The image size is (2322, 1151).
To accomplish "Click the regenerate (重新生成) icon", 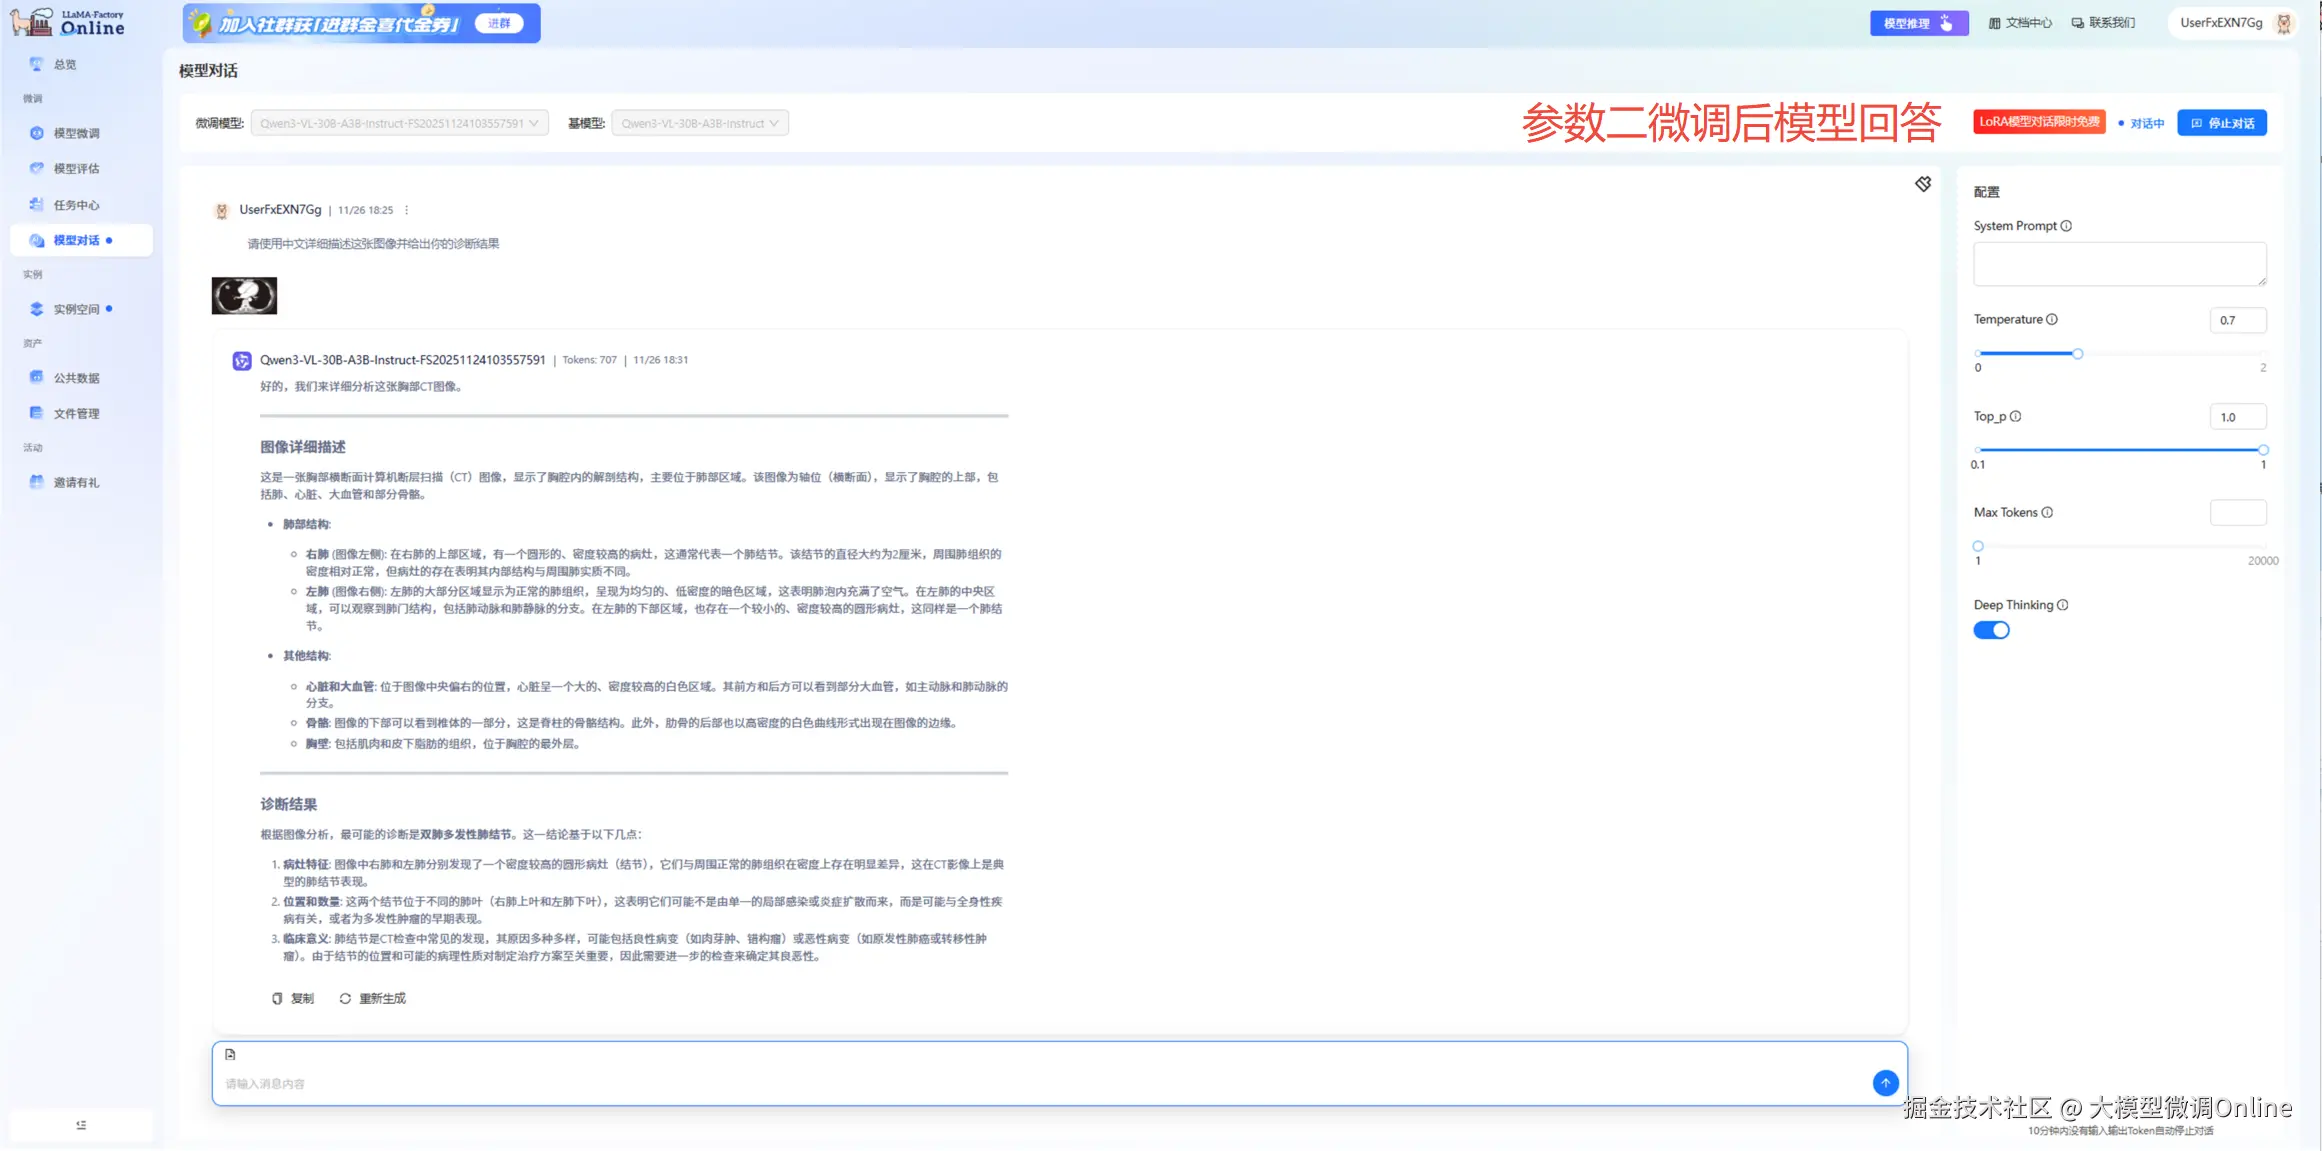I will pos(345,998).
